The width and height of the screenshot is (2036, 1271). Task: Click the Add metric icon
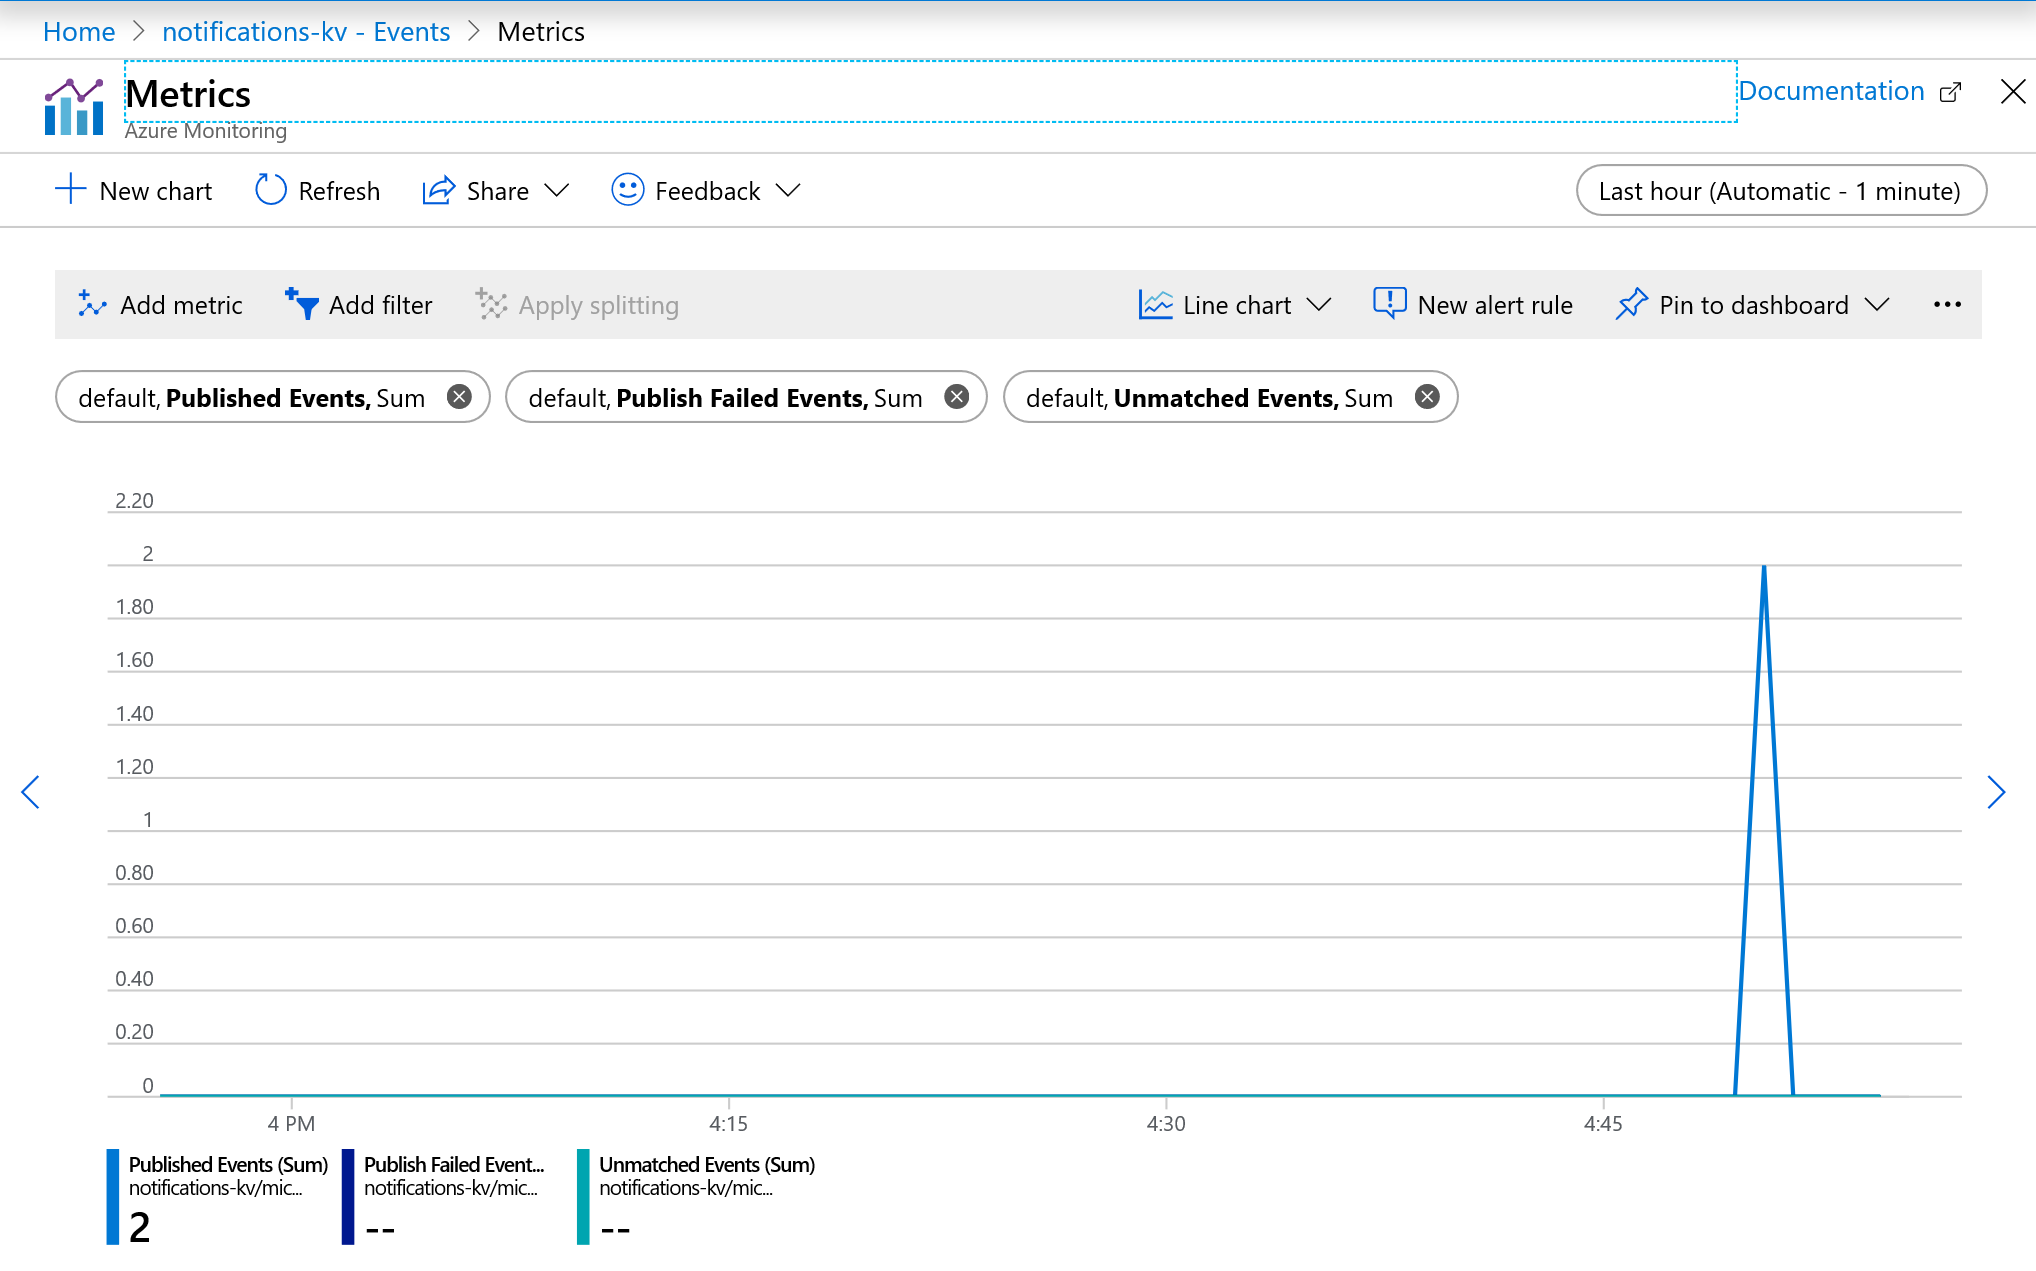tap(92, 303)
